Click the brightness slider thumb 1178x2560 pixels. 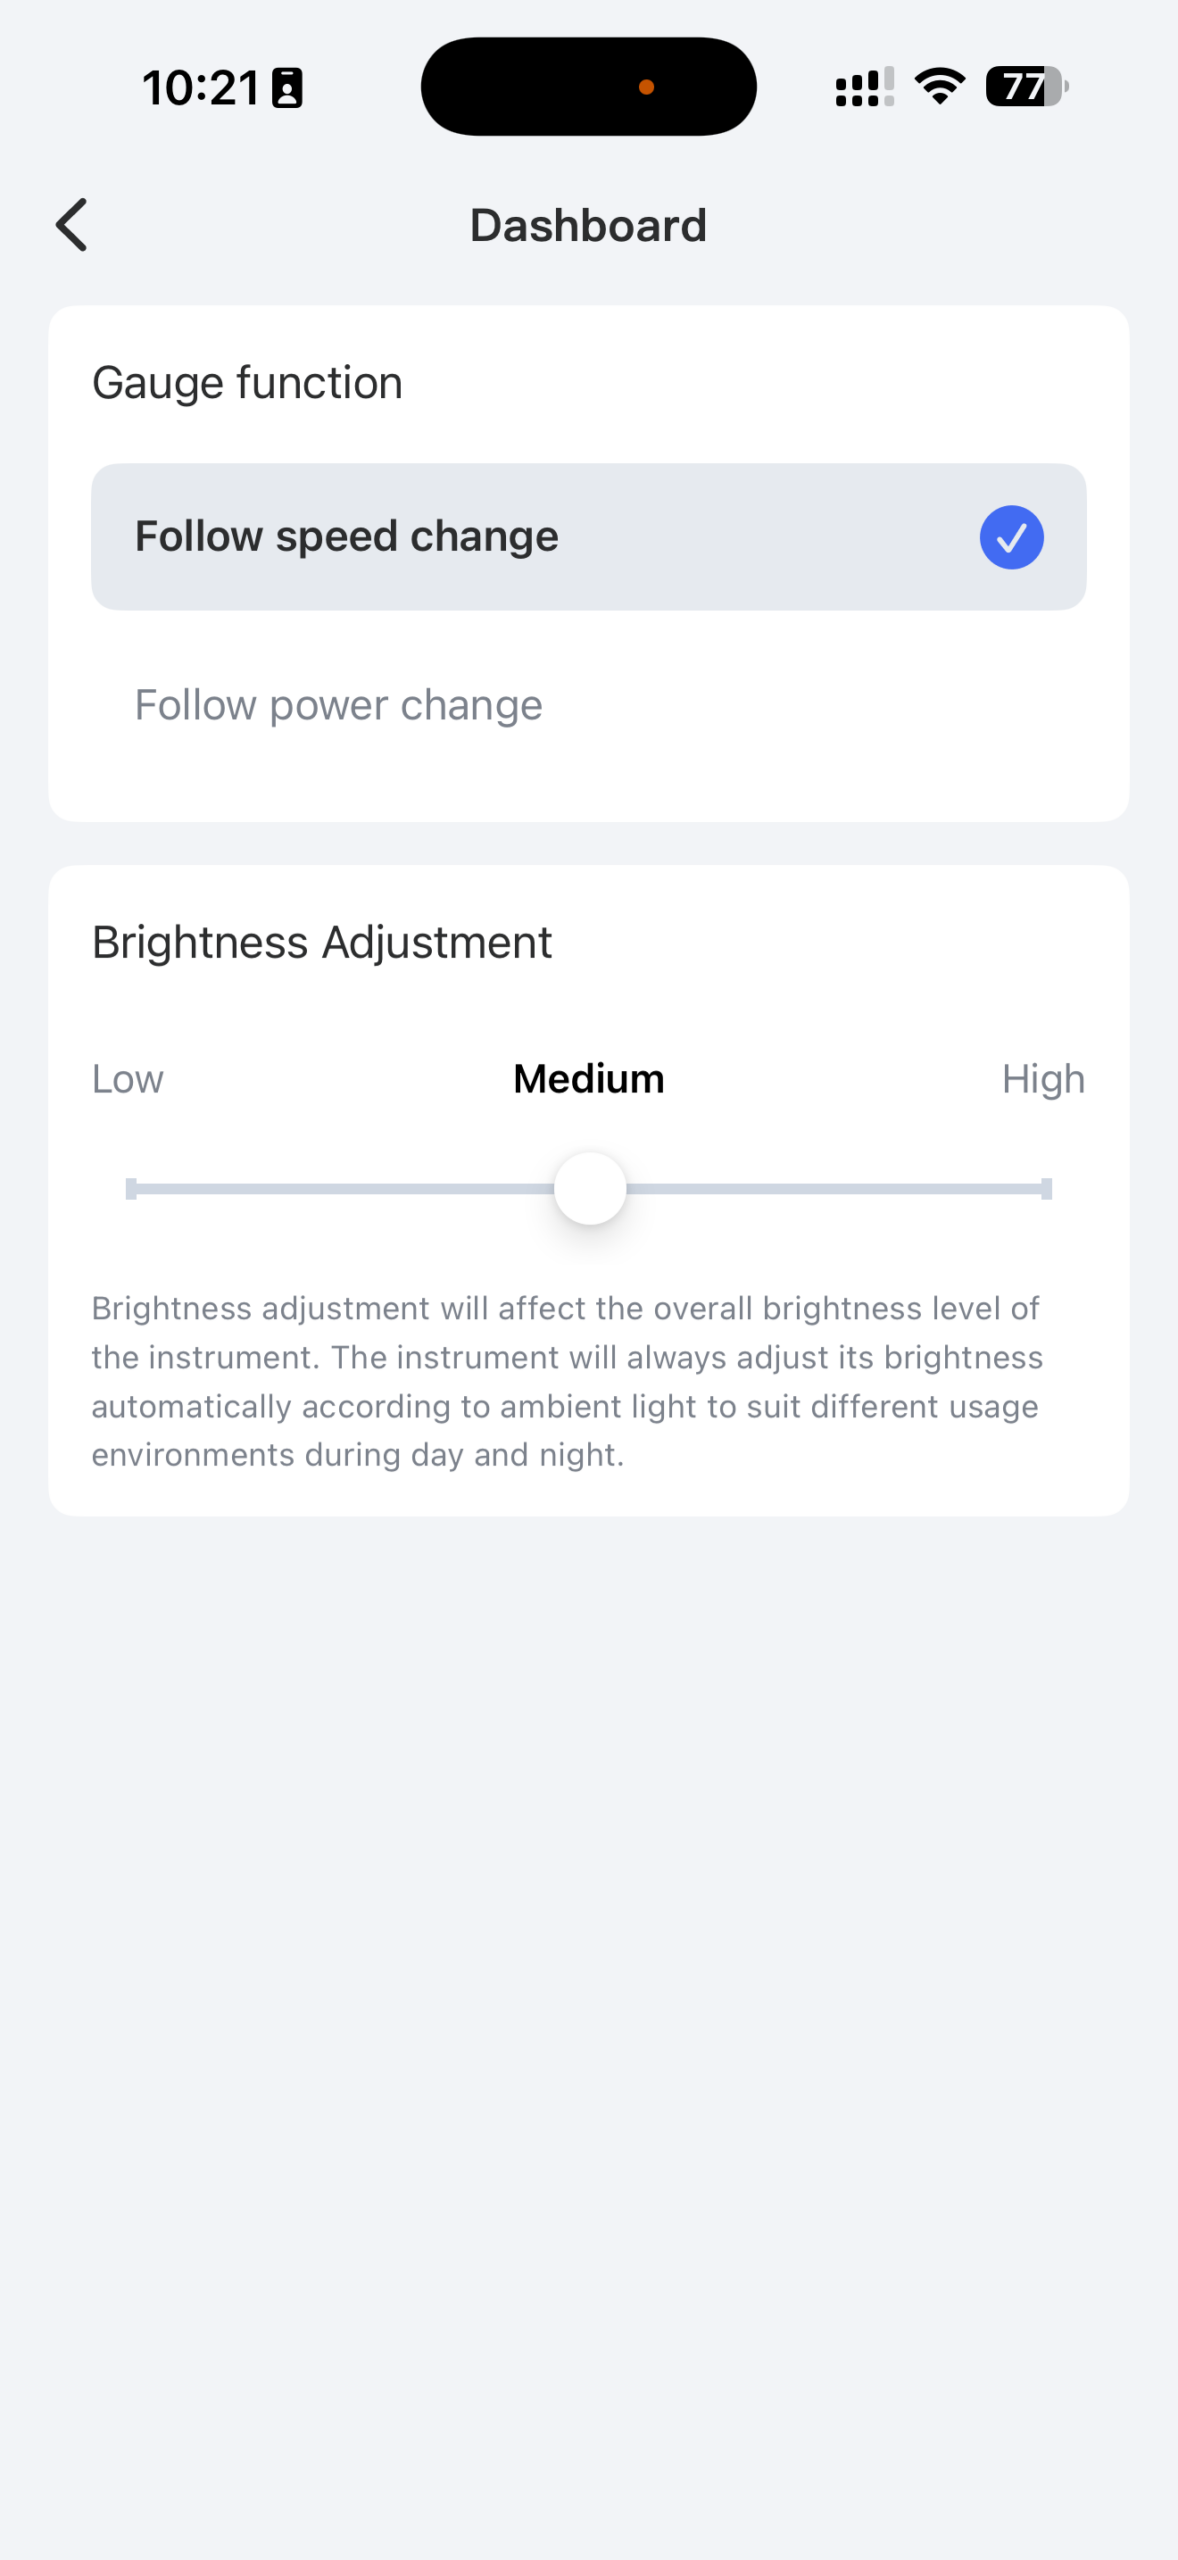590,1188
